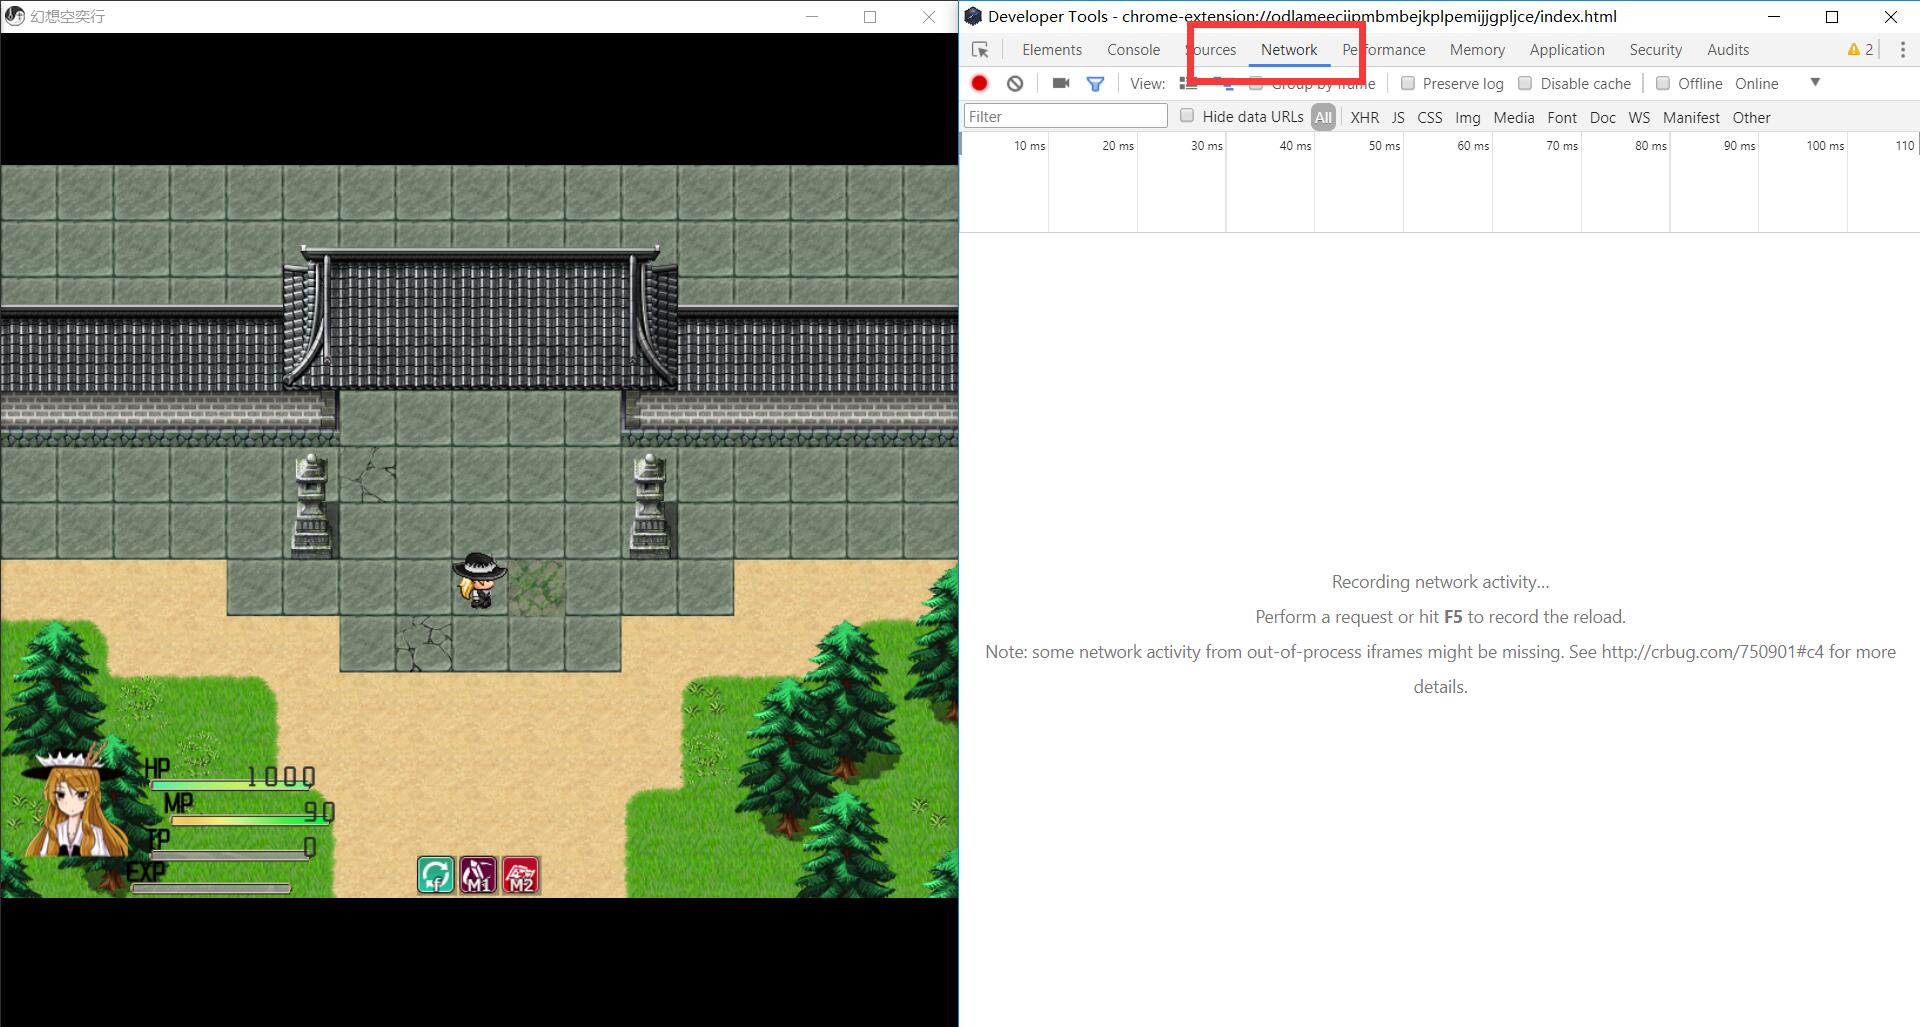The height and width of the screenshot is (1027, 1920).
Task: Switch to the Console tab
Action: (x=1133, y=50)
